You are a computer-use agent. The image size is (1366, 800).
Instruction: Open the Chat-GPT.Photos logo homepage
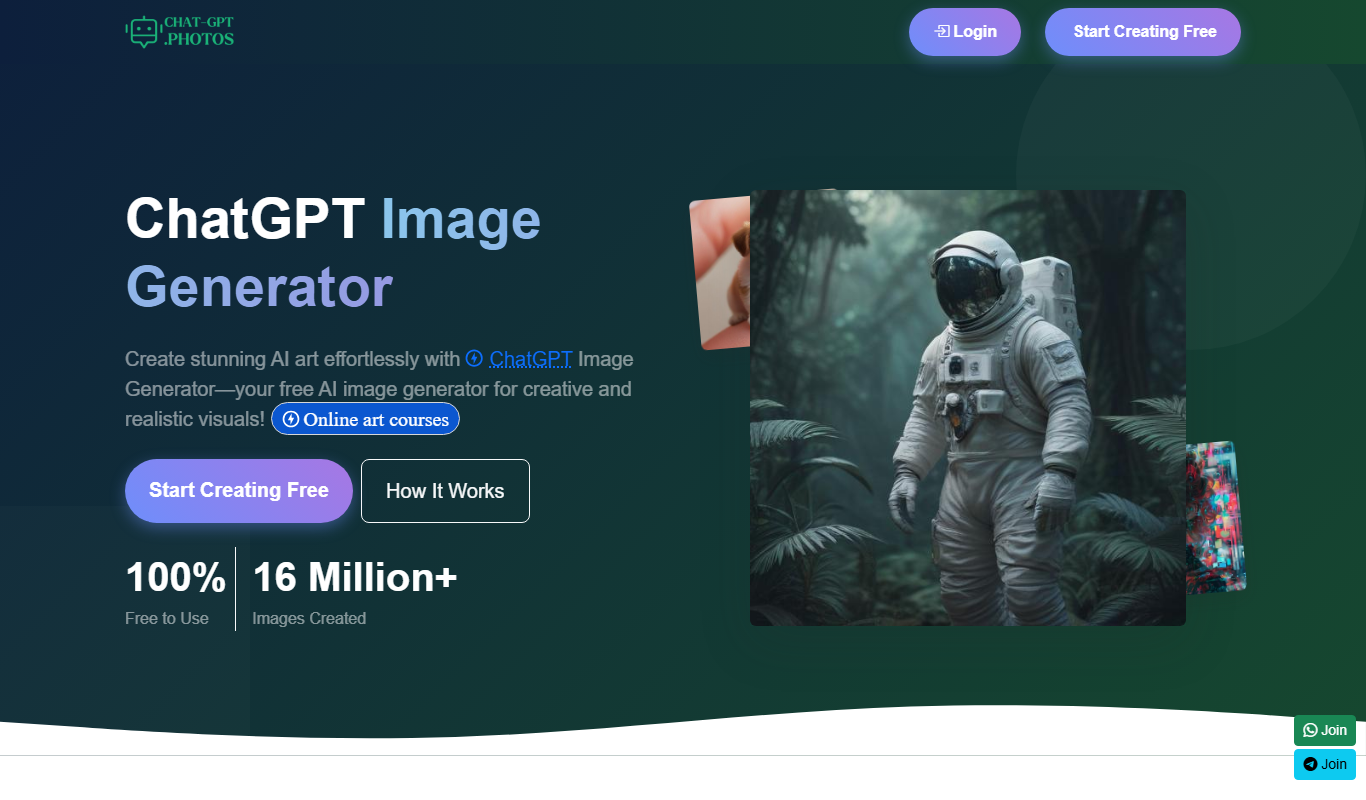(x=180, y=32)
